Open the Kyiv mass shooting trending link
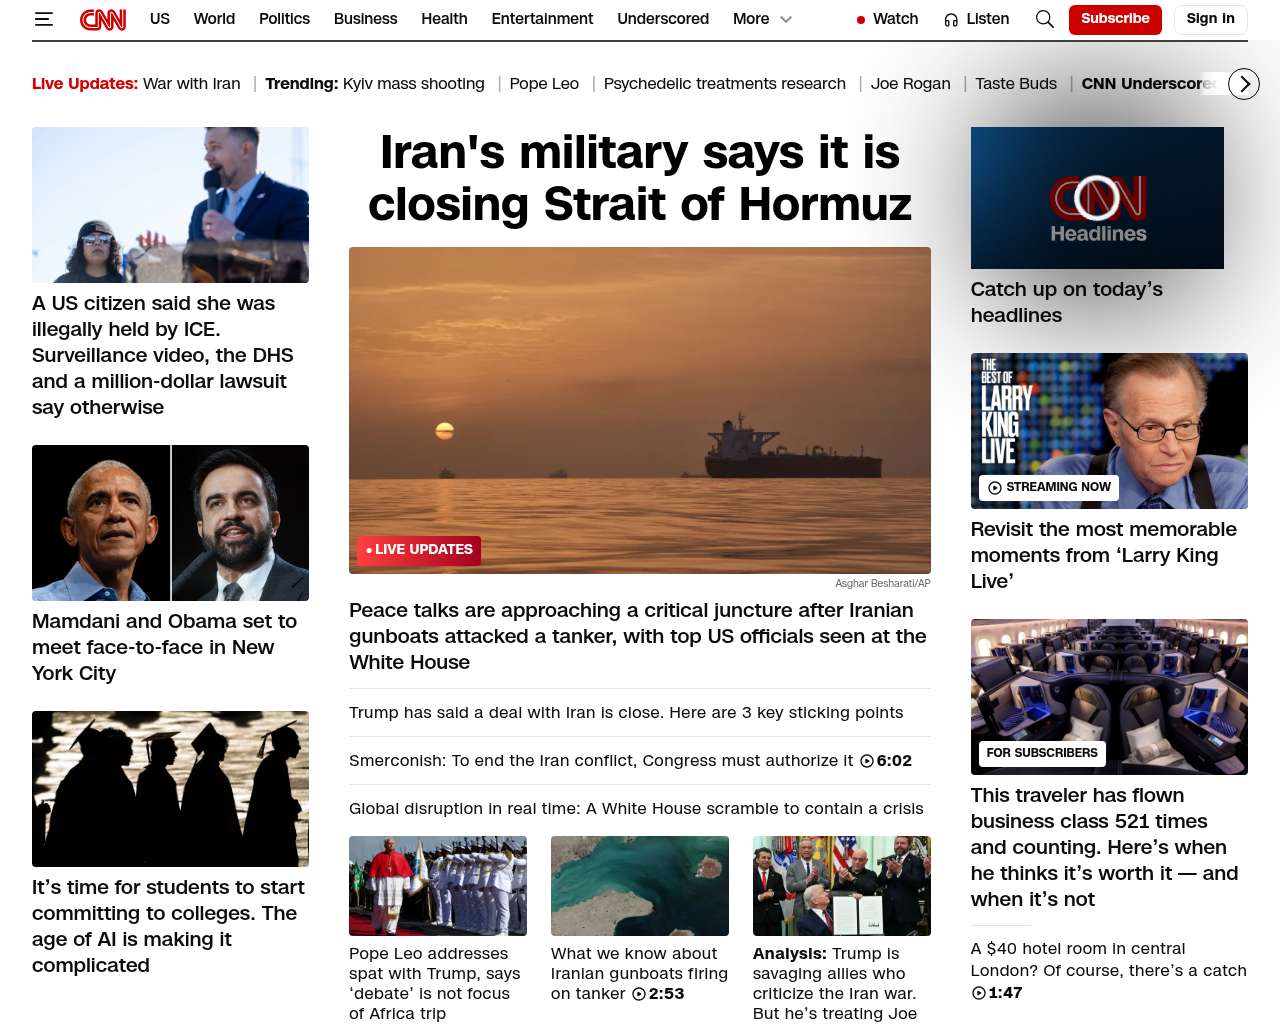1280x1024 pixels. [x=413, y=84]
